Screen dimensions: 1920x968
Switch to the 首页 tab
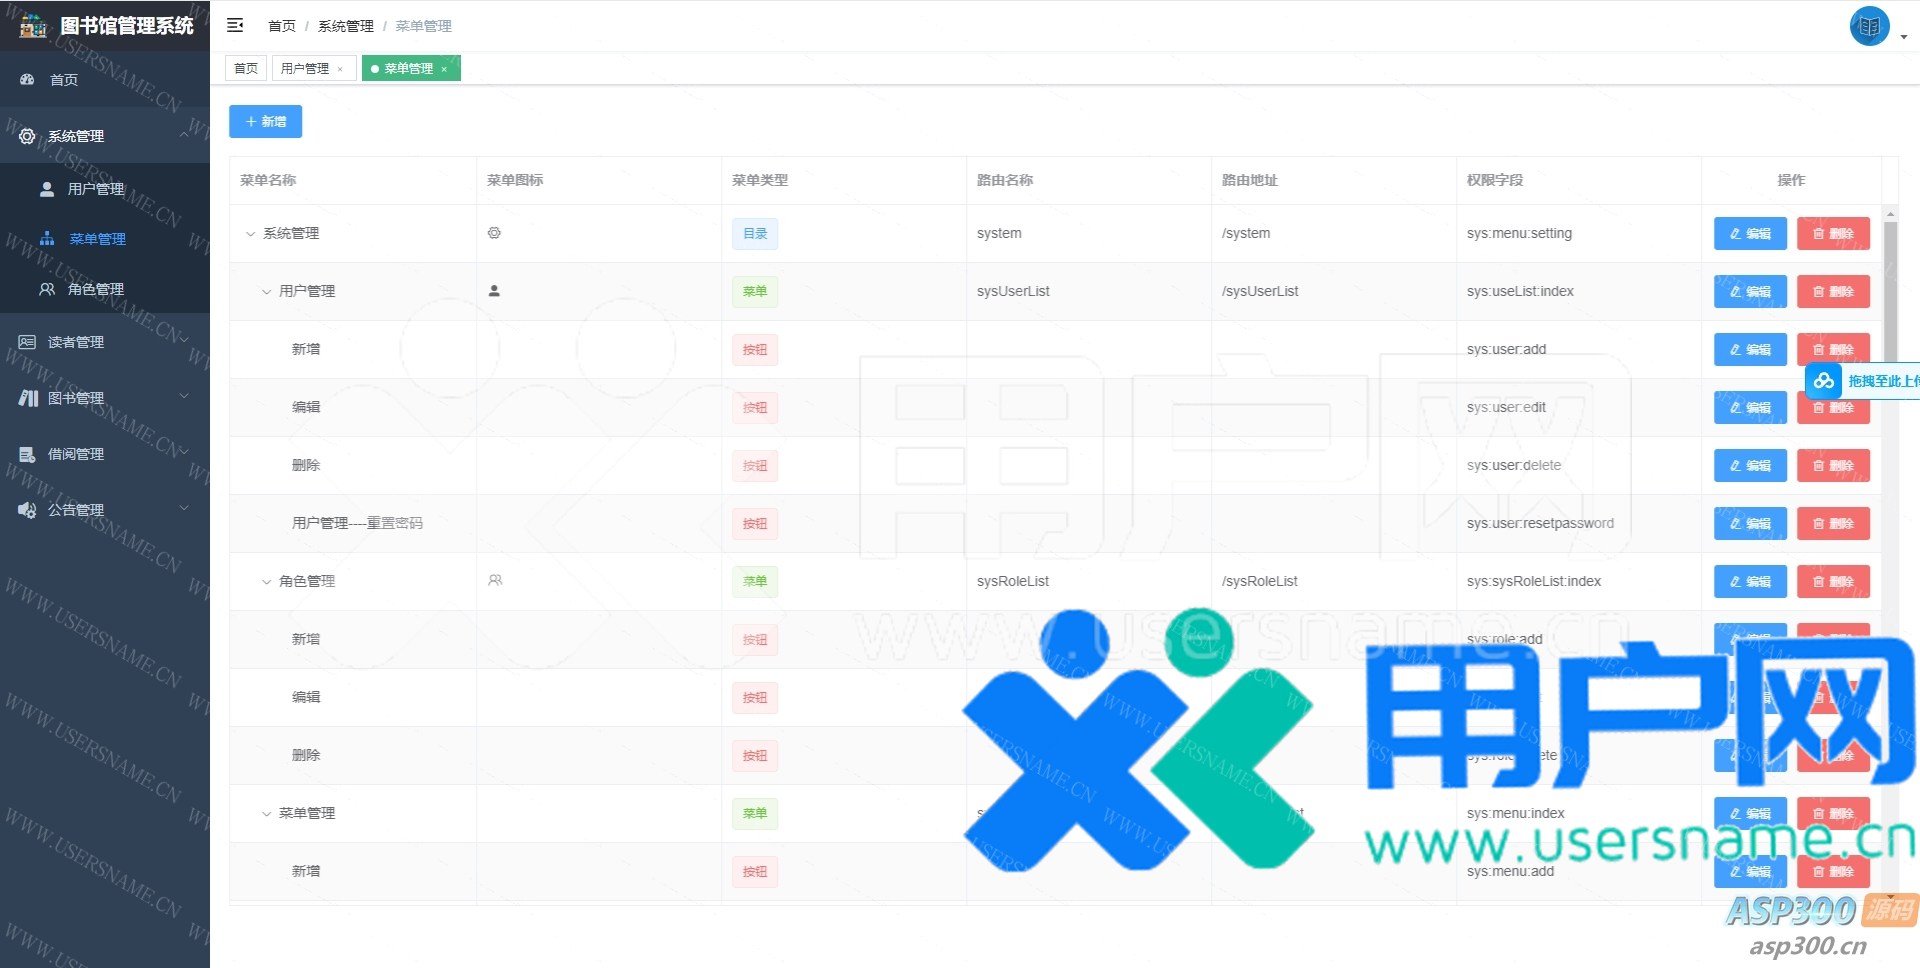246,68
